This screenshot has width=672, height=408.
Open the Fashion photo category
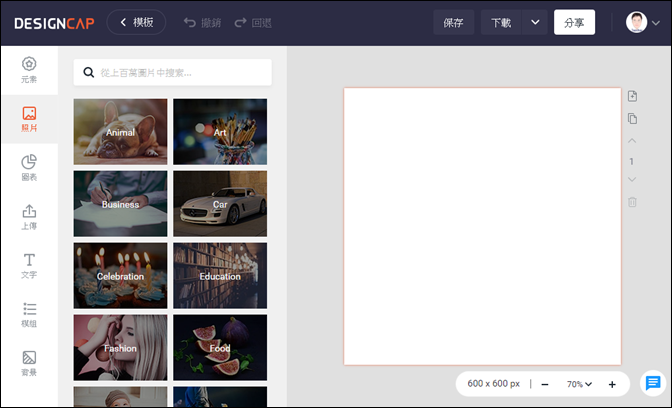point(120,348)
